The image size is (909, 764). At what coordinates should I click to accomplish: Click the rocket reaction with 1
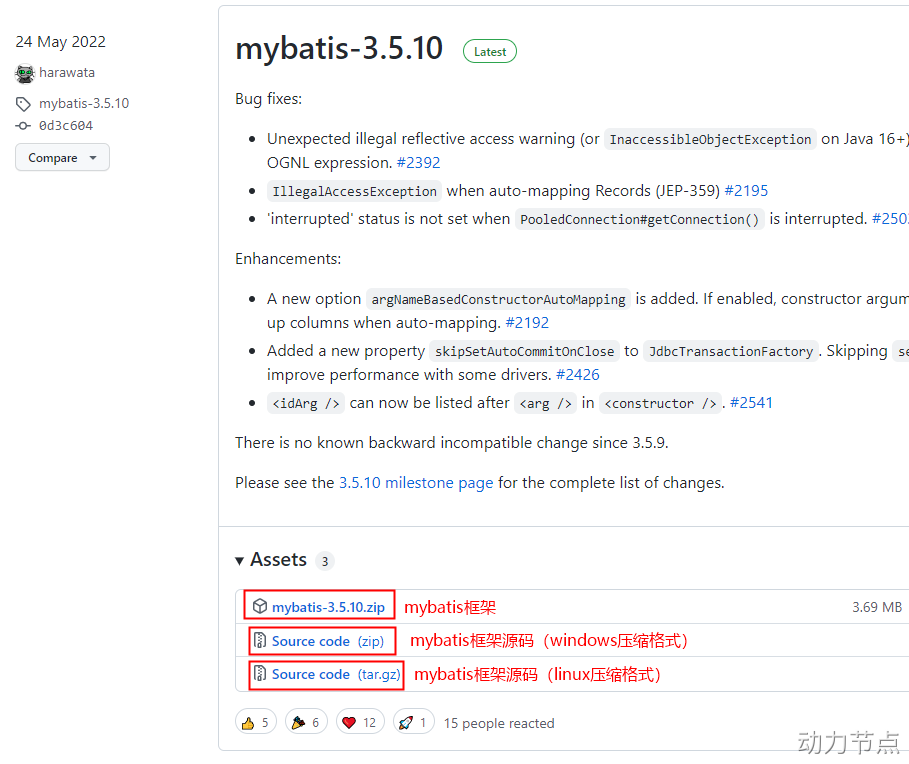click(413, 722)
